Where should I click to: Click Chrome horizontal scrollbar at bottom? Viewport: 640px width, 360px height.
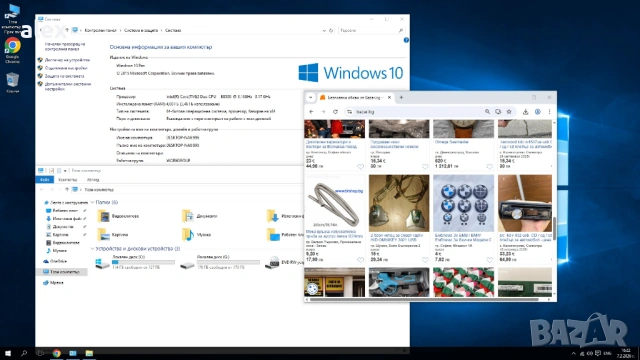tap(424, 299)
